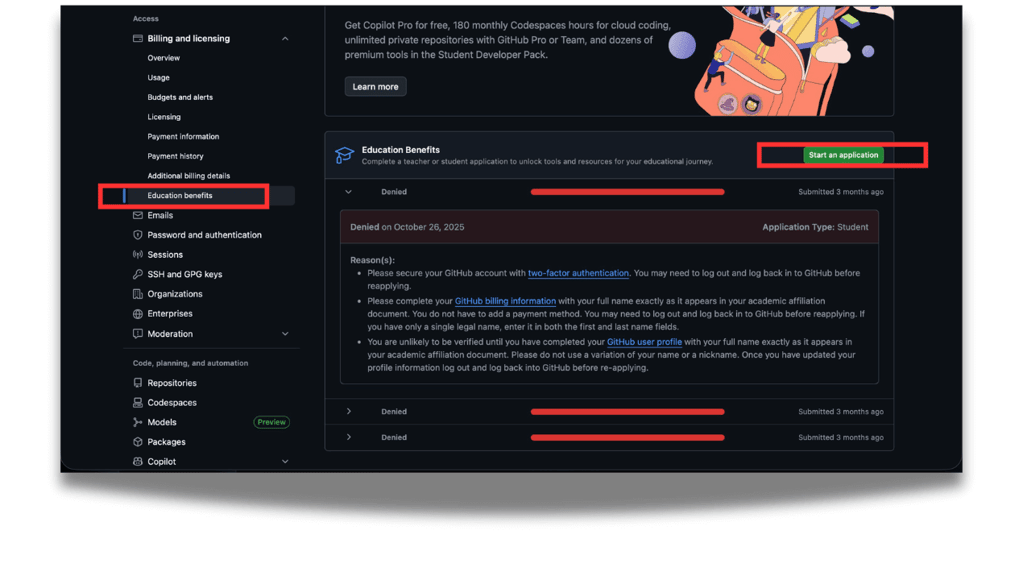The image size is (1024, 580).
Task: Open the Education benefits menu item
Action: click(x=180, y=195)
